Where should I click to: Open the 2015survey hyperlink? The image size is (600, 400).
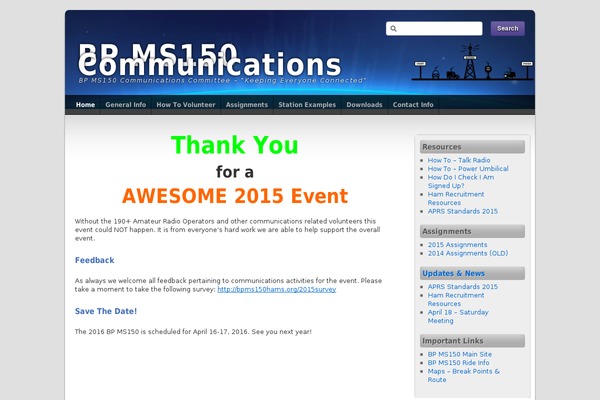(x=277, y=289)
